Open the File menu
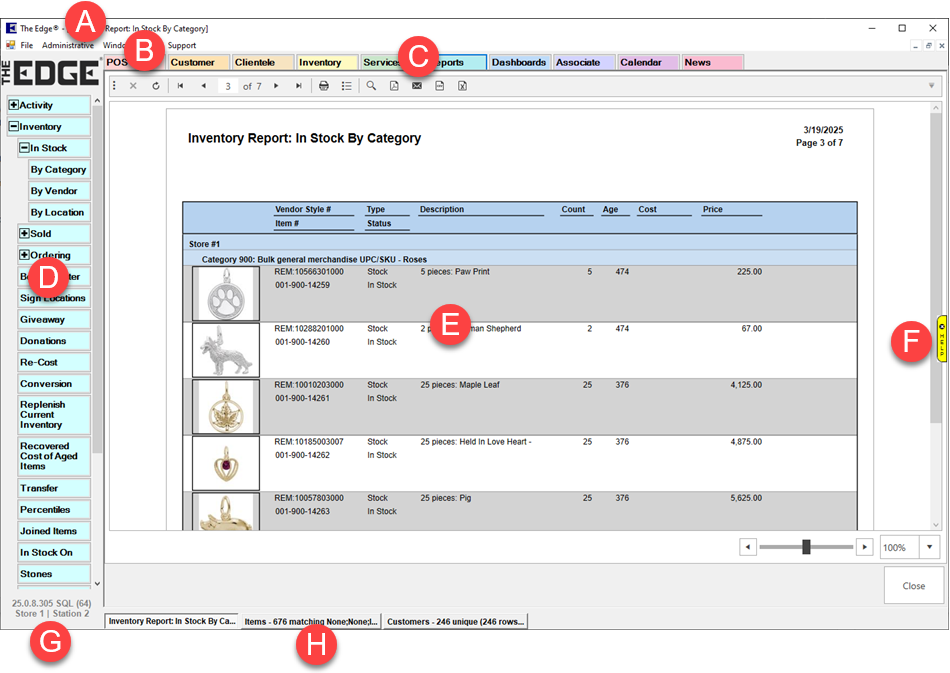The height and width of the screenshot is (673, 950). (27, 45)
